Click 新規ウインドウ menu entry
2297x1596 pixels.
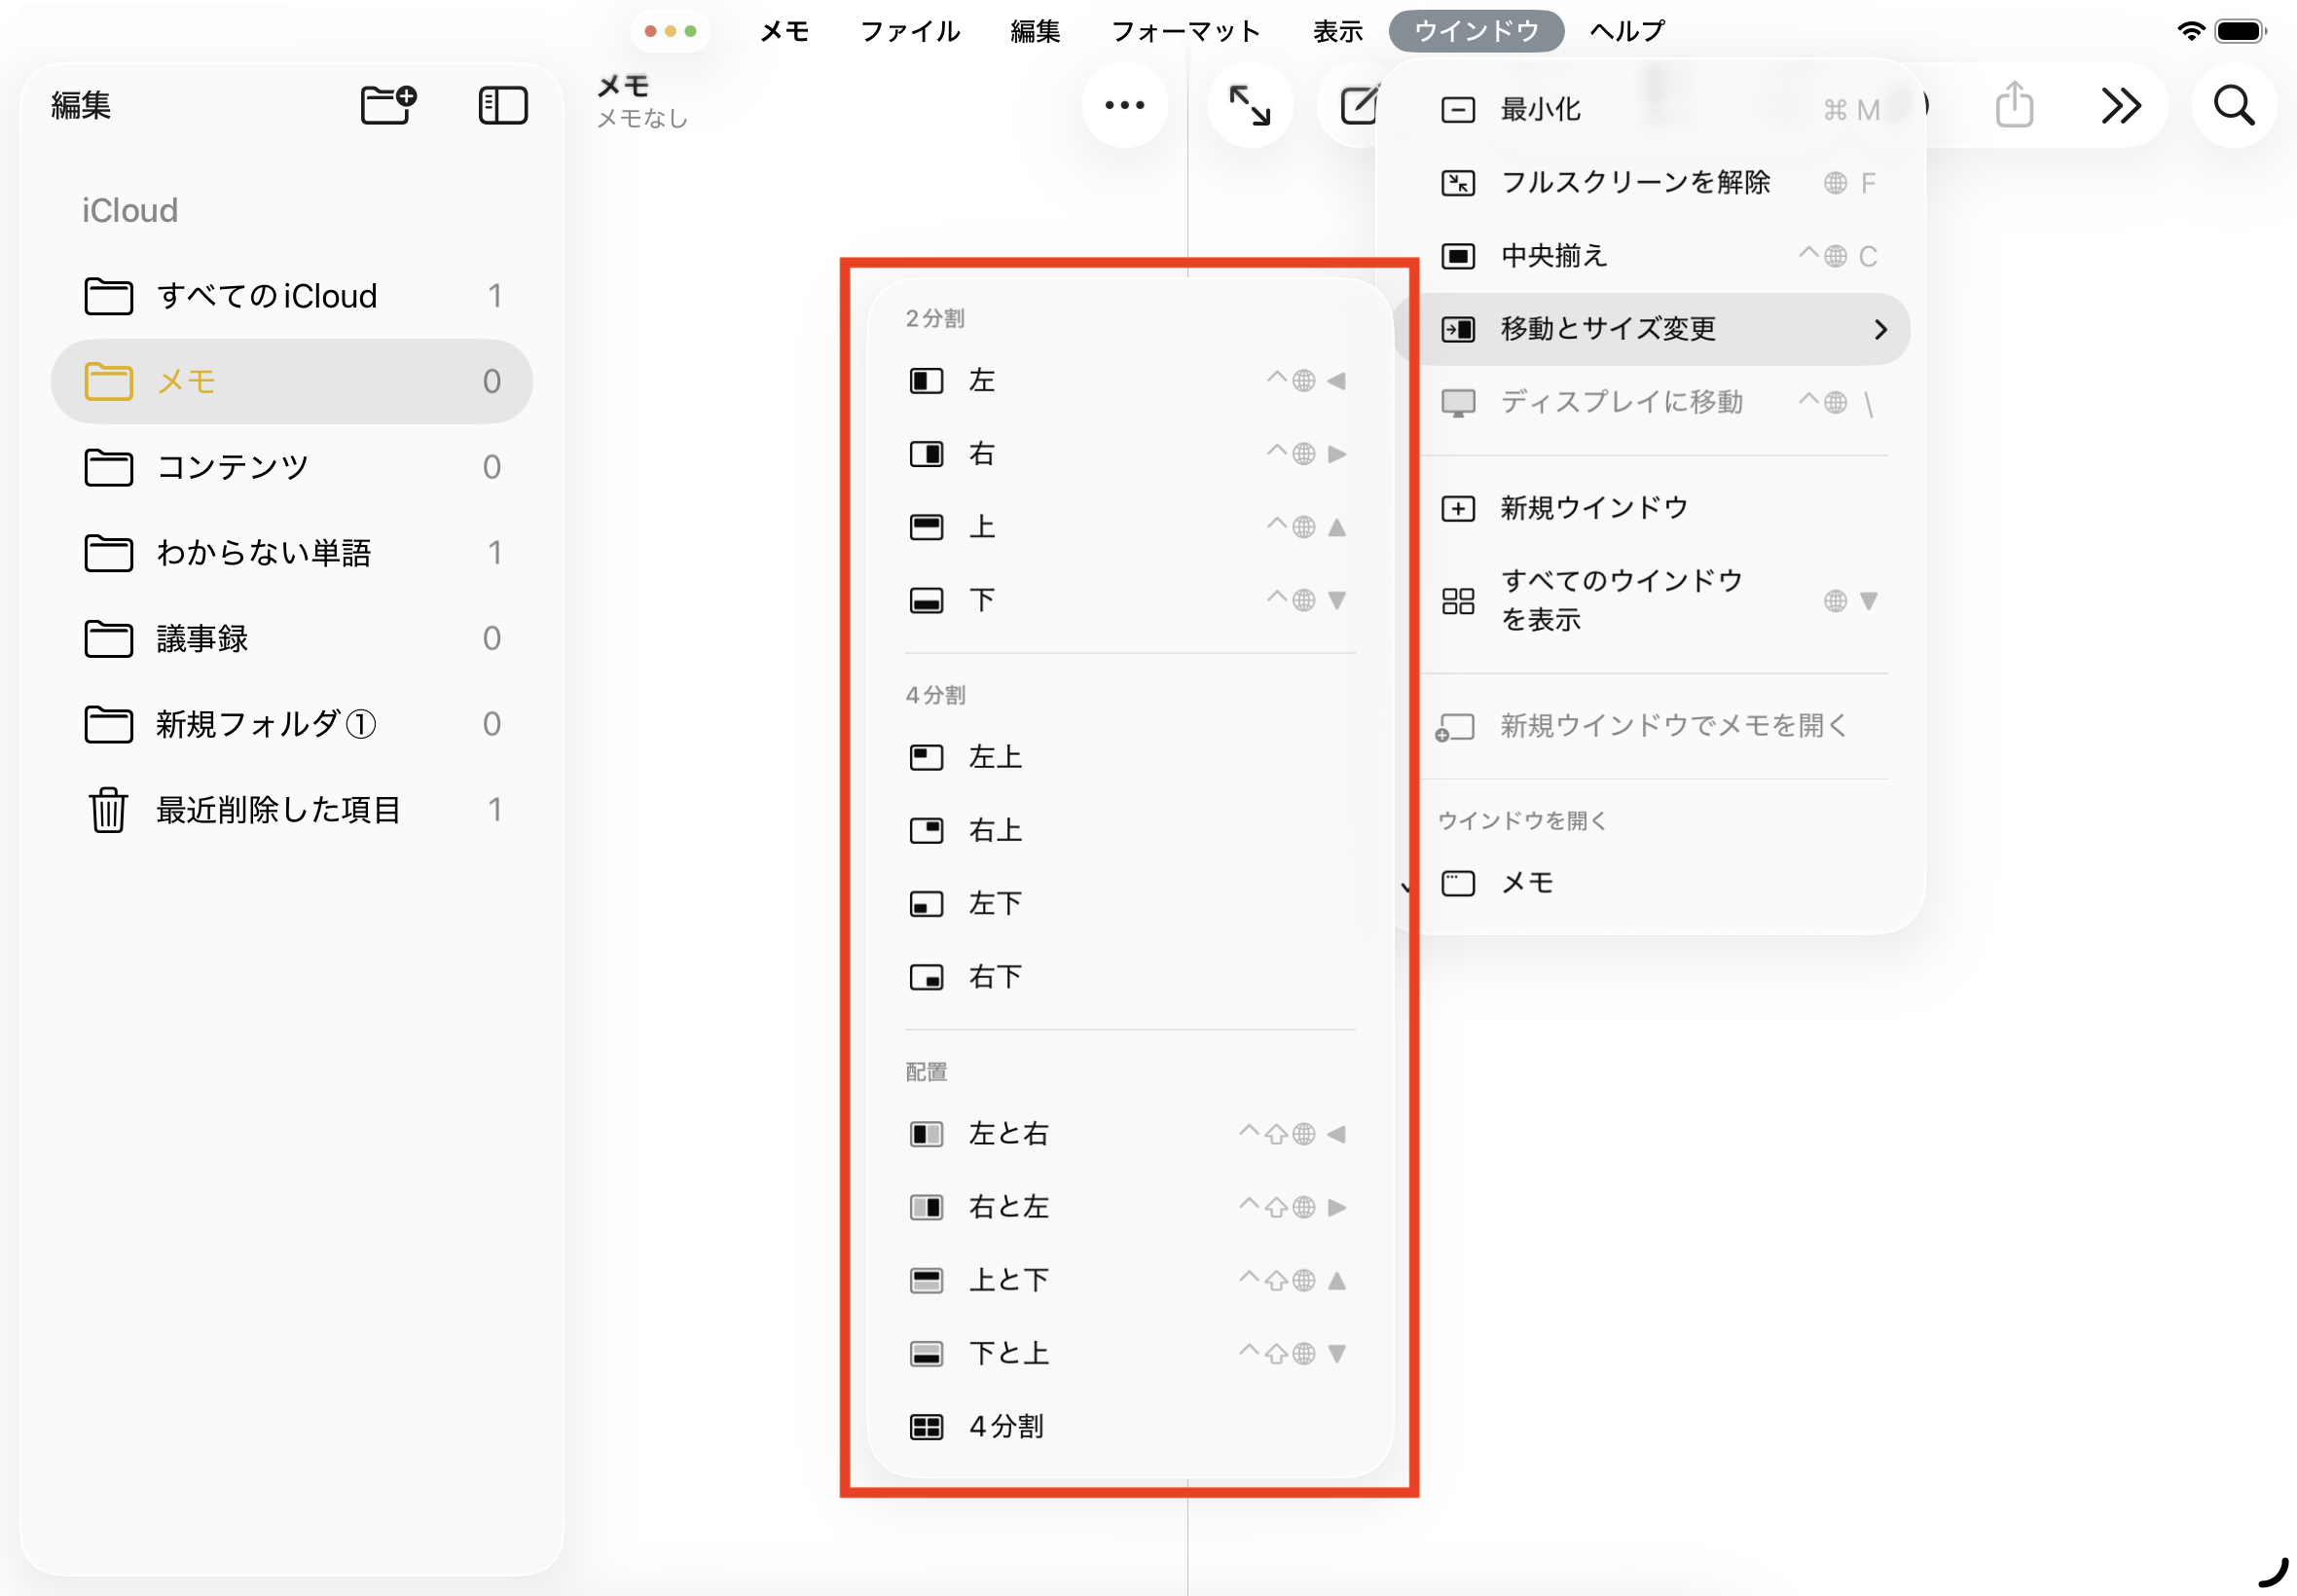pos(1594,508)
